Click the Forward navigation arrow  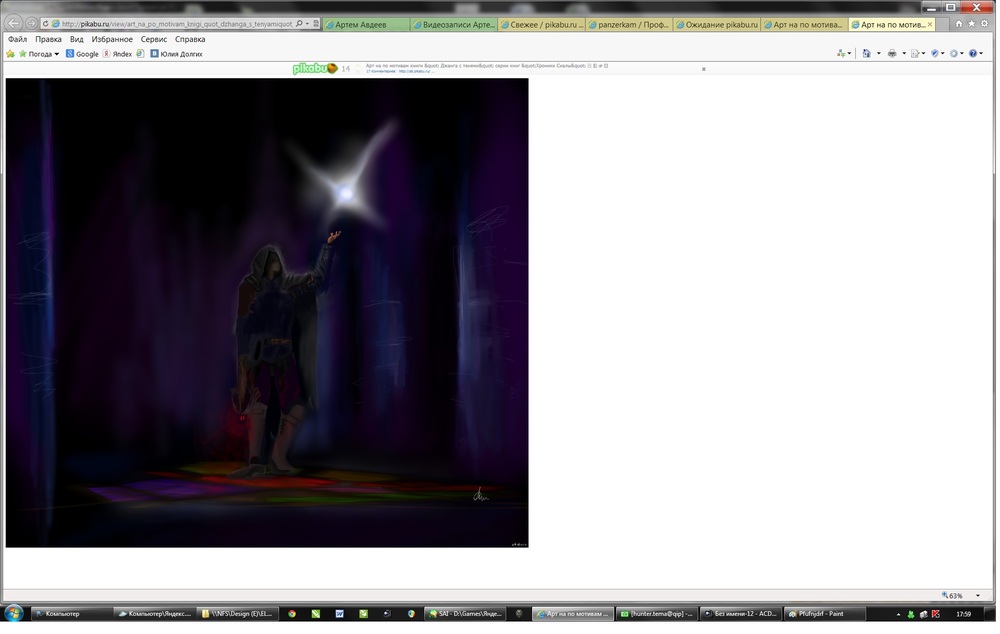click(31, 23)
